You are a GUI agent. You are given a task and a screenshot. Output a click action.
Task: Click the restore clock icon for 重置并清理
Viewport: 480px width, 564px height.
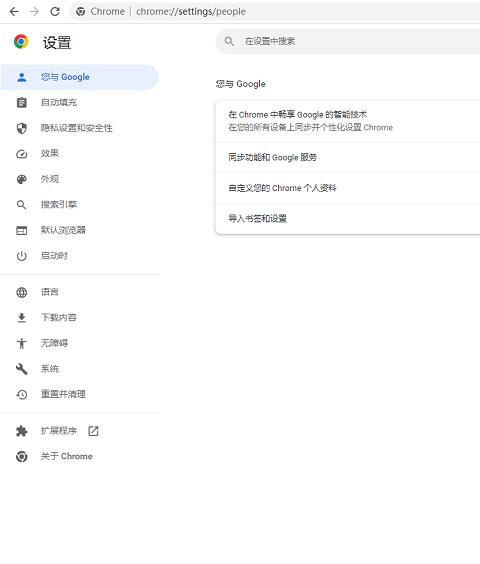click(22, 395)
